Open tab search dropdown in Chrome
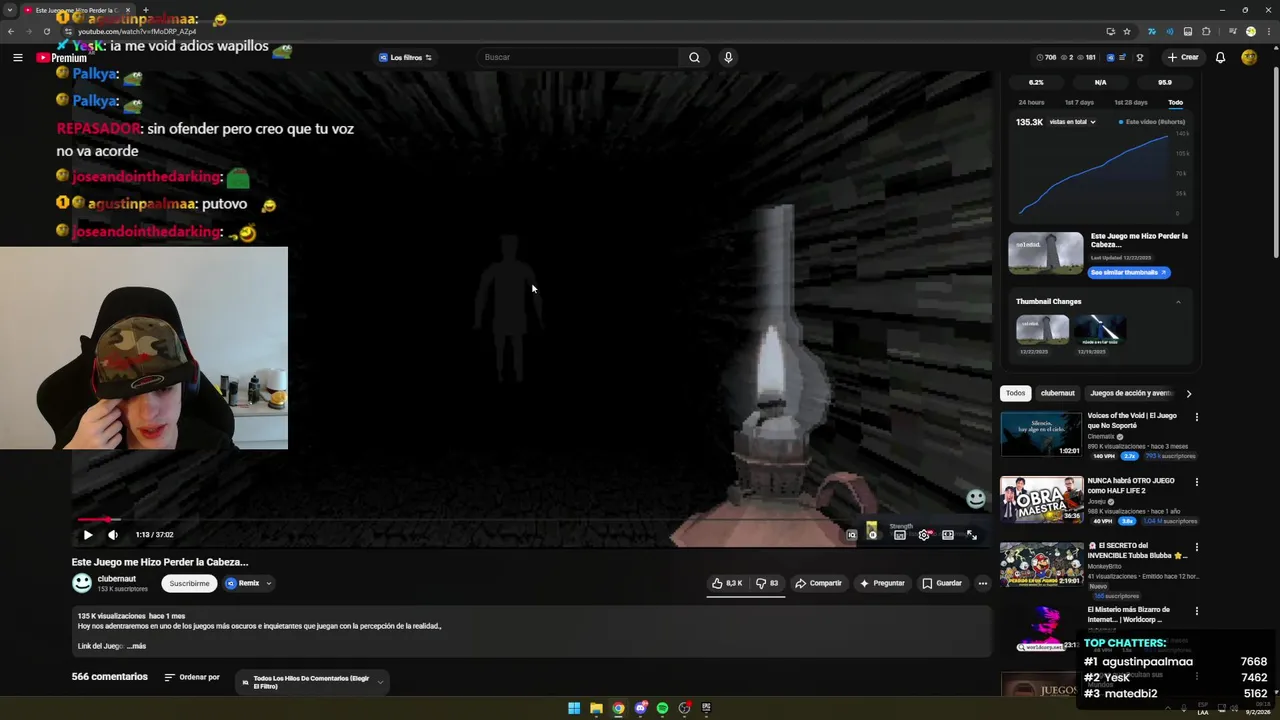Image resolution: width=1280 pixels, height=720 pixels. [x=12, y=10]
